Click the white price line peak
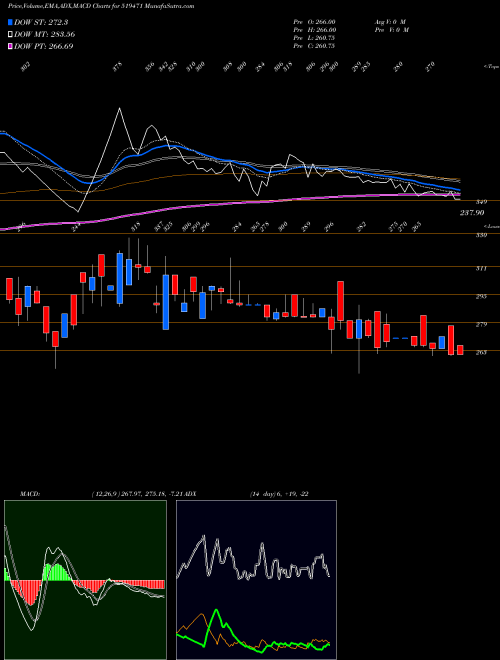 [120, 109]
